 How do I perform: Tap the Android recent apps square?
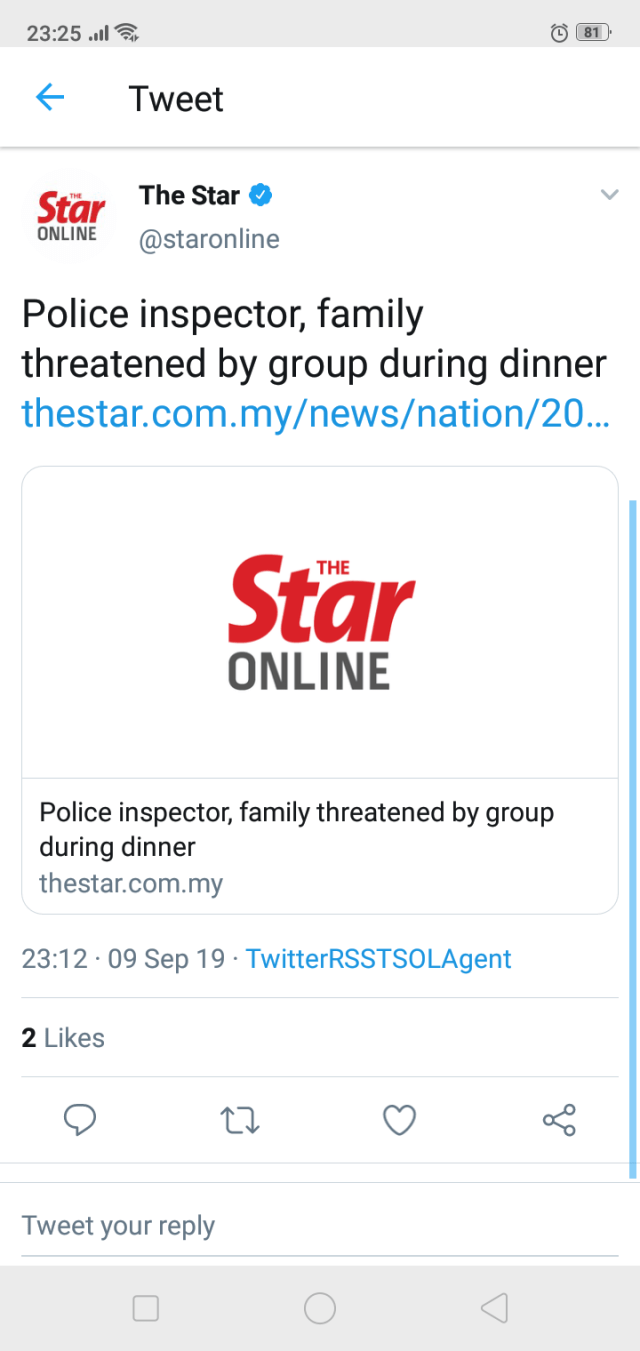point(146,1308)
